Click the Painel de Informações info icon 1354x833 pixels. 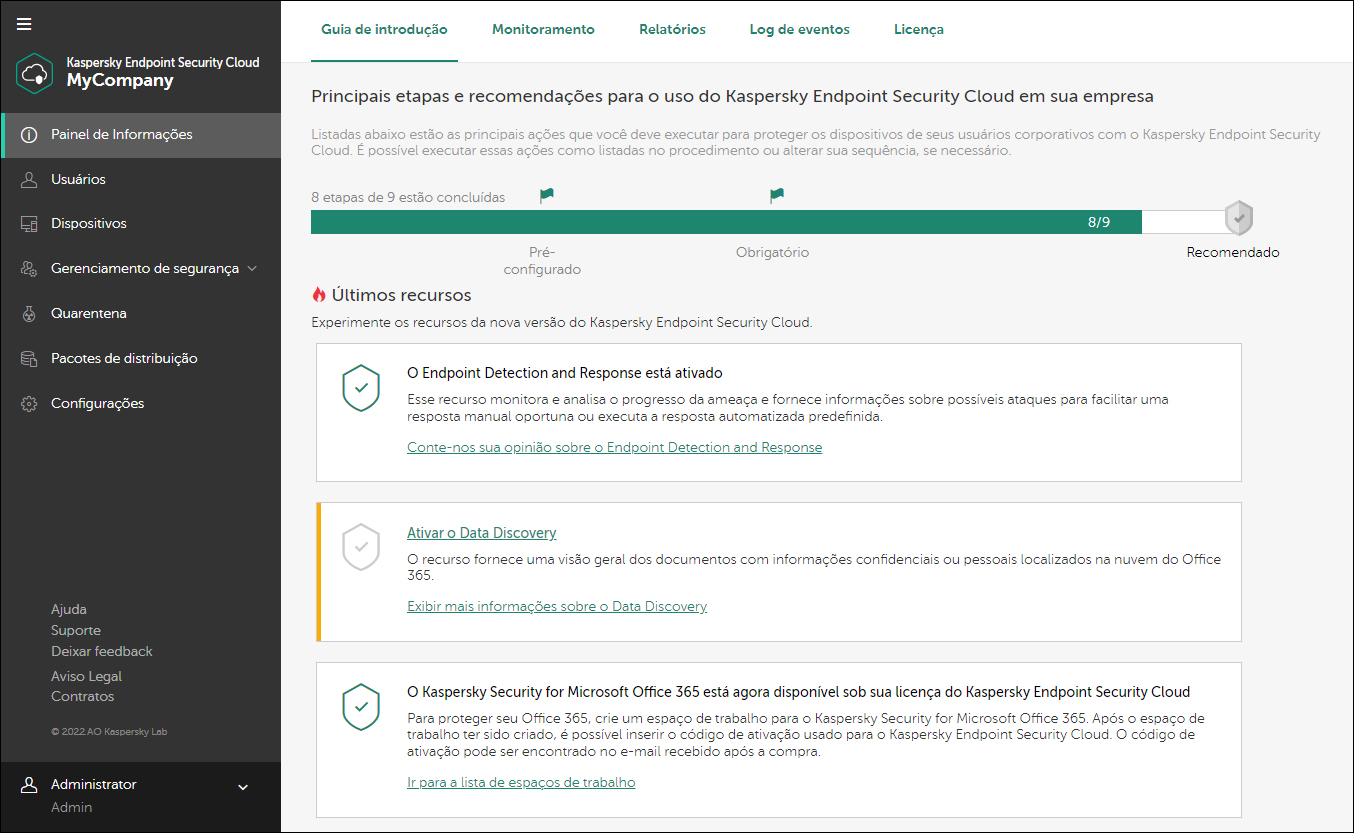coord(29,135)
